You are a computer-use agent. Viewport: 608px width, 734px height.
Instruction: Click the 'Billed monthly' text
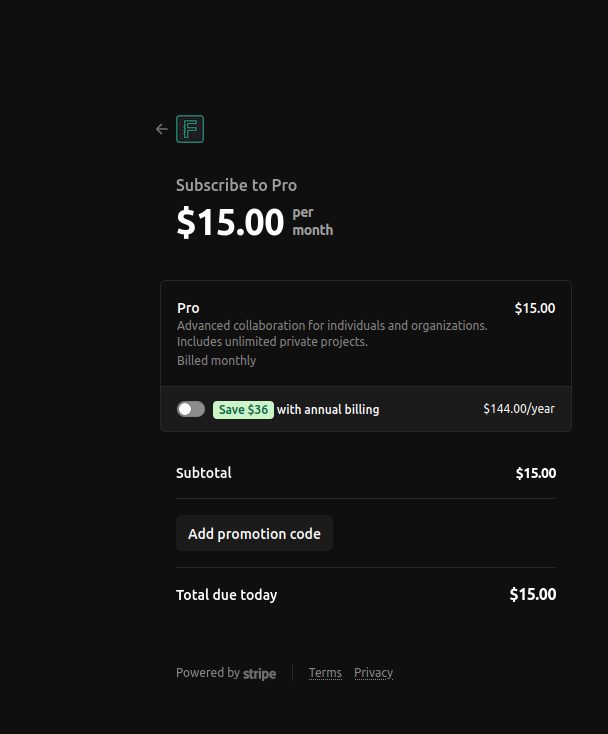pyautogui.click(x=216, y=360)
